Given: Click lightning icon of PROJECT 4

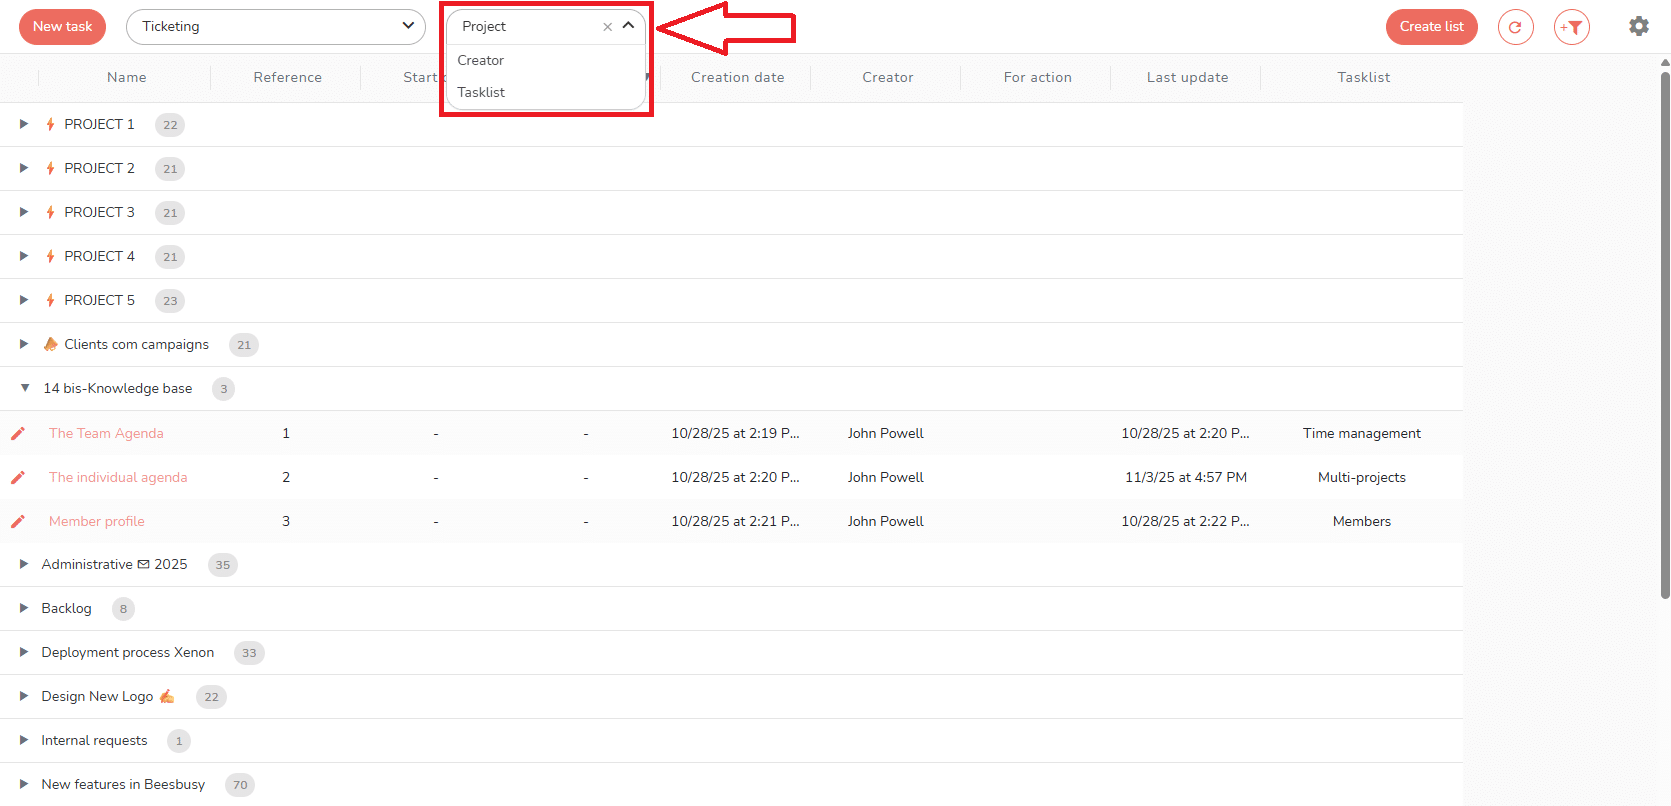Looking at the screenshot, I should click(x=50, y=256).
